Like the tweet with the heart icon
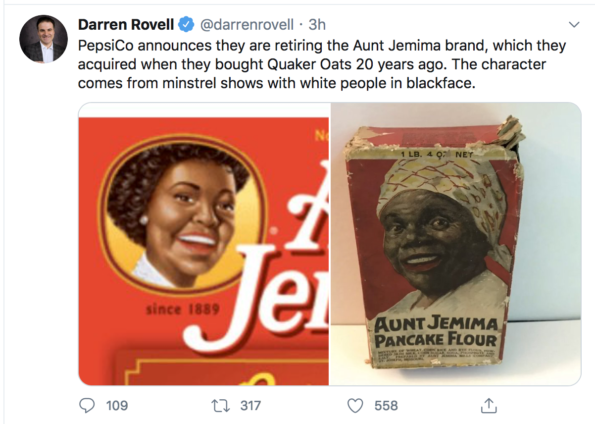Image resolution: width=595 pixels, height=424 pixels. coord(355,406)
